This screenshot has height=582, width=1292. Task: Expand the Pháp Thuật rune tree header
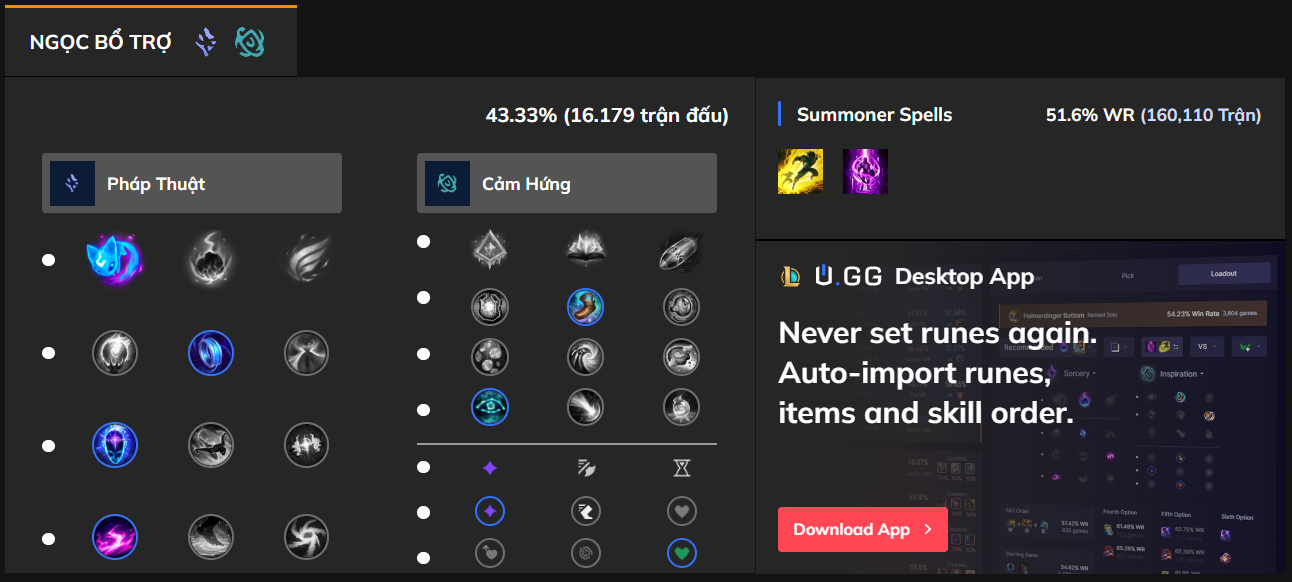(192, 183)
